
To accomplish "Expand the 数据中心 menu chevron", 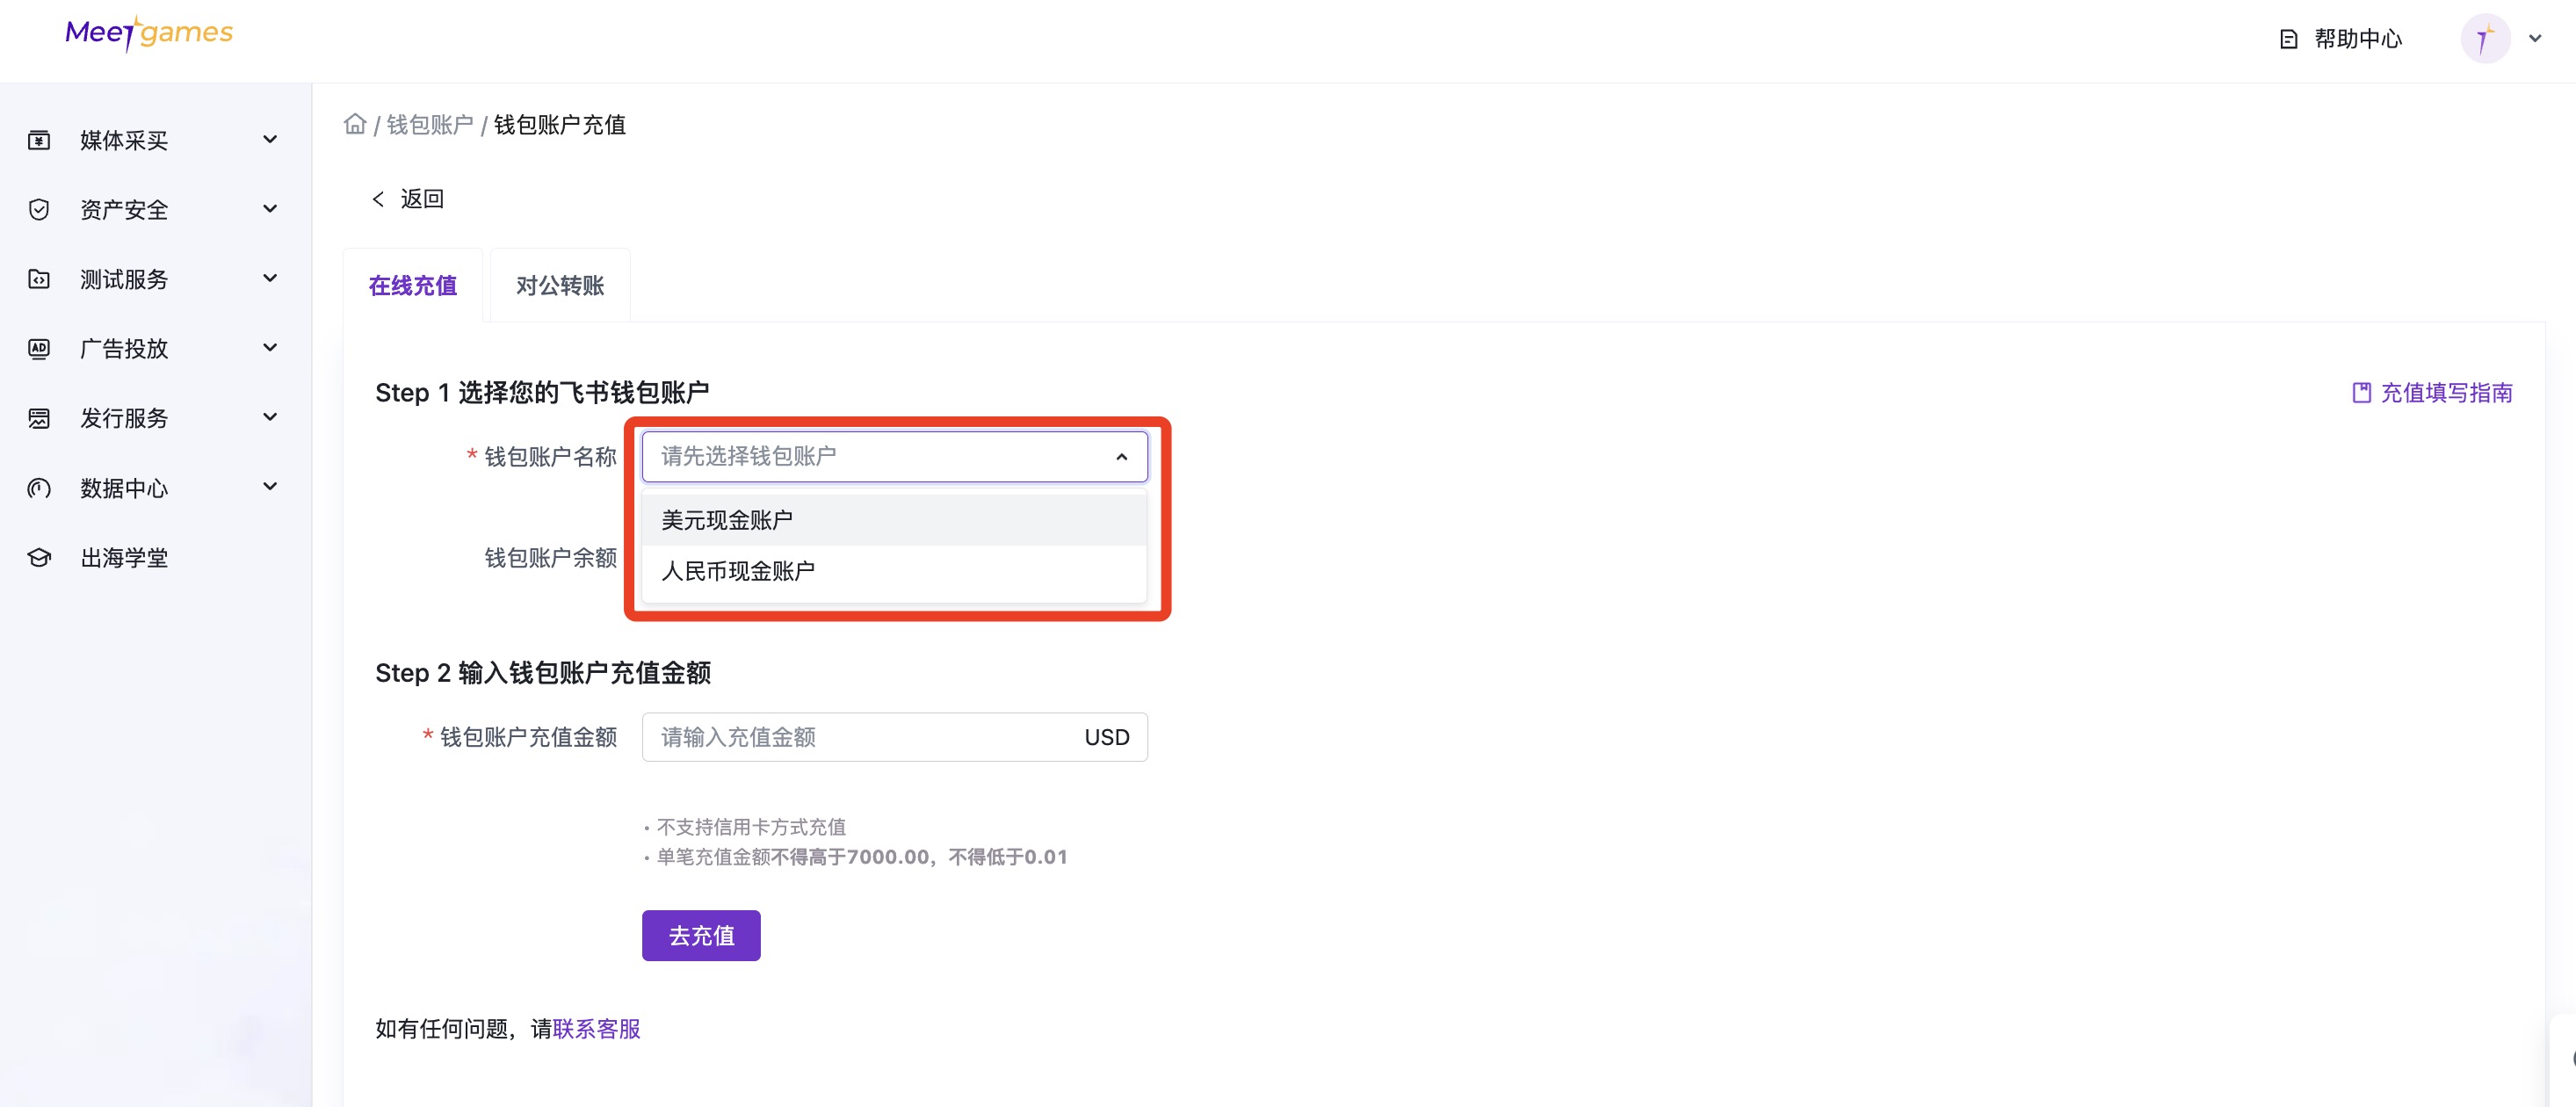I will 270,487.
